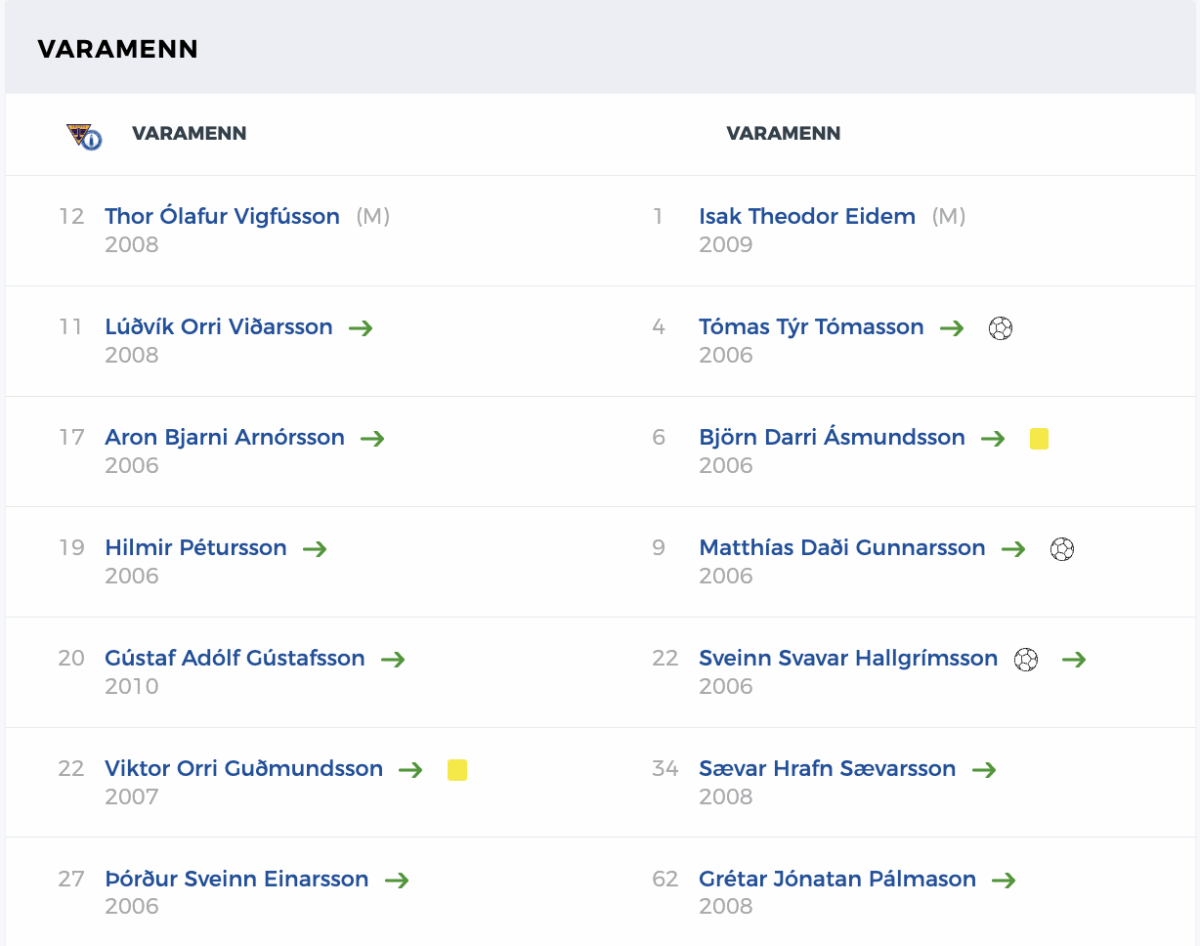
Task: Click green arrow beside Grétar Jónatan Pálmason
Action: (1004, 880)
